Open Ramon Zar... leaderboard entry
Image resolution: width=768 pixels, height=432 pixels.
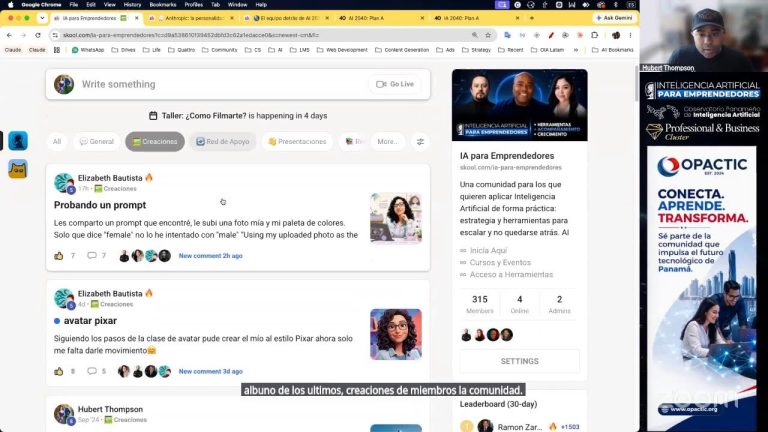point(520,427)
